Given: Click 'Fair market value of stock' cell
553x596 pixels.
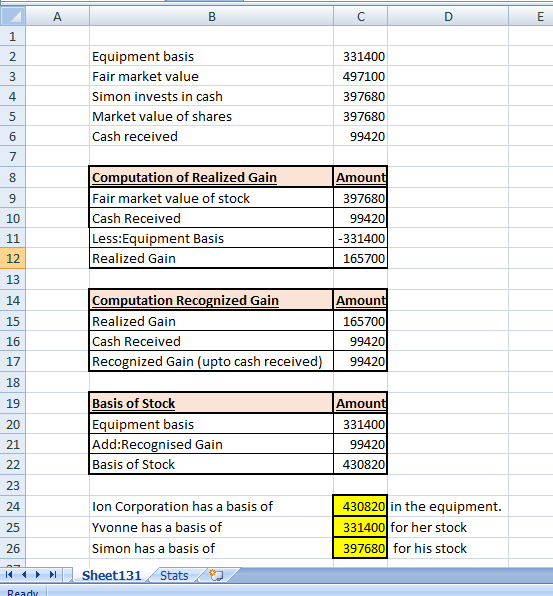Looking at the screenshot, I should click(x=211, y=198).
